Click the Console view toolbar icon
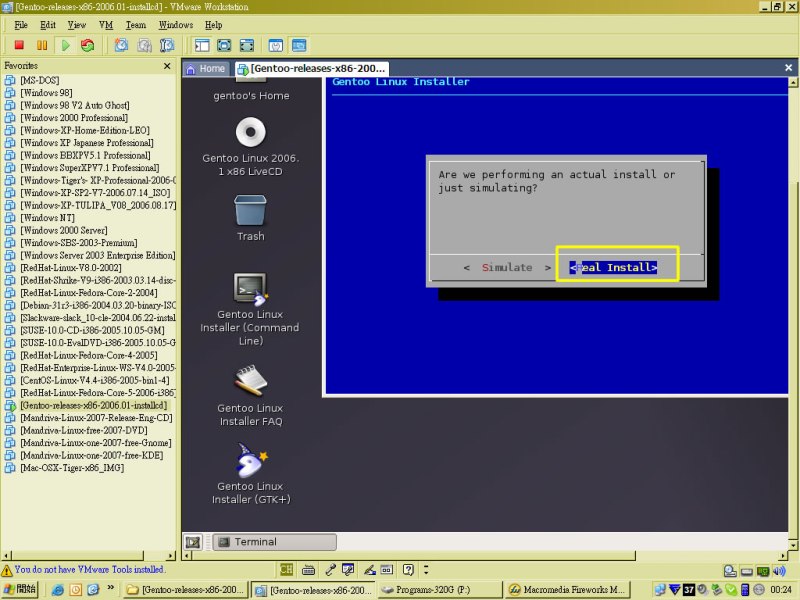This screenshot has width=800, height=600. coord(299,45)
